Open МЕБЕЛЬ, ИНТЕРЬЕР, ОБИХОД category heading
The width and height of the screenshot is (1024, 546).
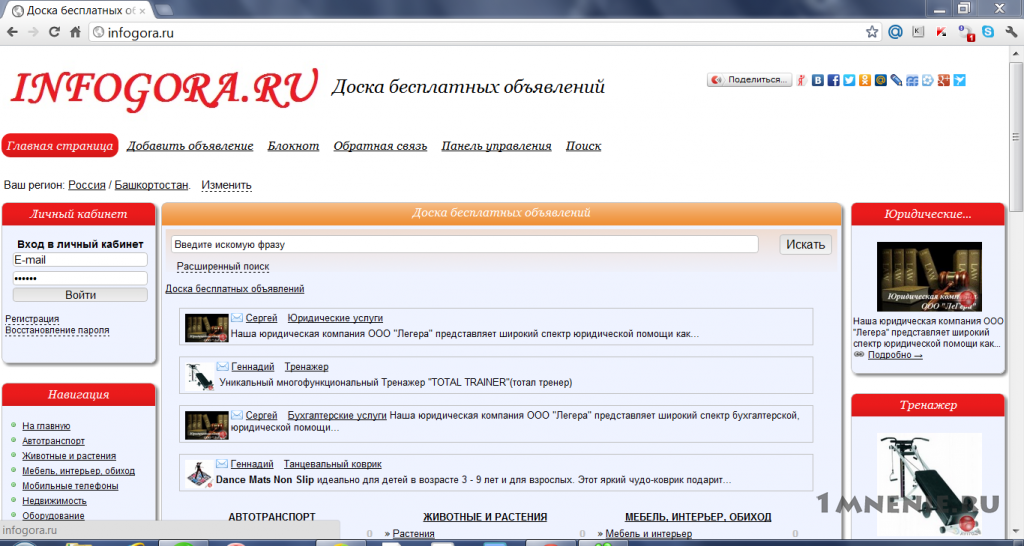tap(698, 517)
